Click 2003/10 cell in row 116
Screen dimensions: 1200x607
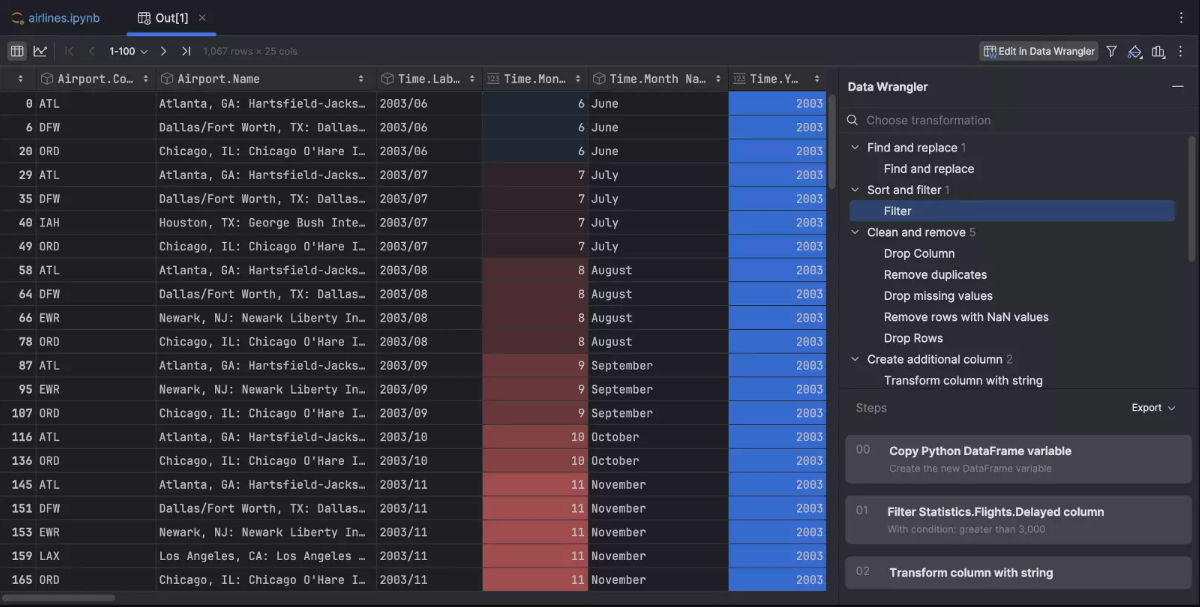(429, 437)
